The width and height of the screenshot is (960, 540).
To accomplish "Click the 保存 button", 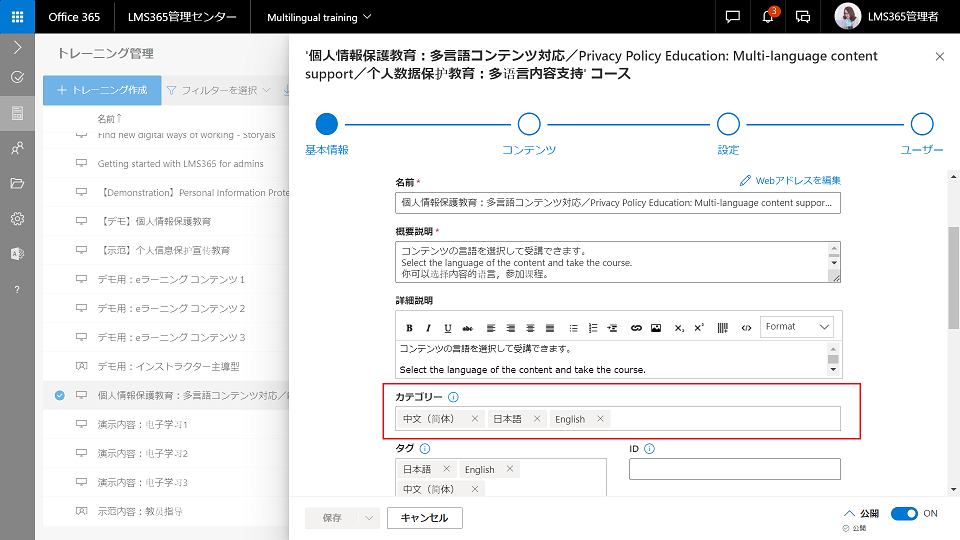I will [x=332, y=518].
